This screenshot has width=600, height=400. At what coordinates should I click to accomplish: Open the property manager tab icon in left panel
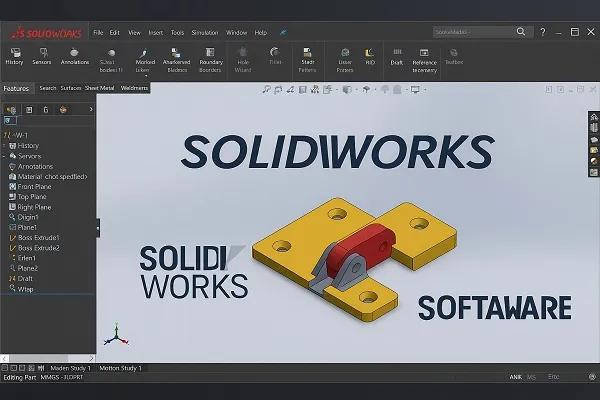click(x=29, y=110)
